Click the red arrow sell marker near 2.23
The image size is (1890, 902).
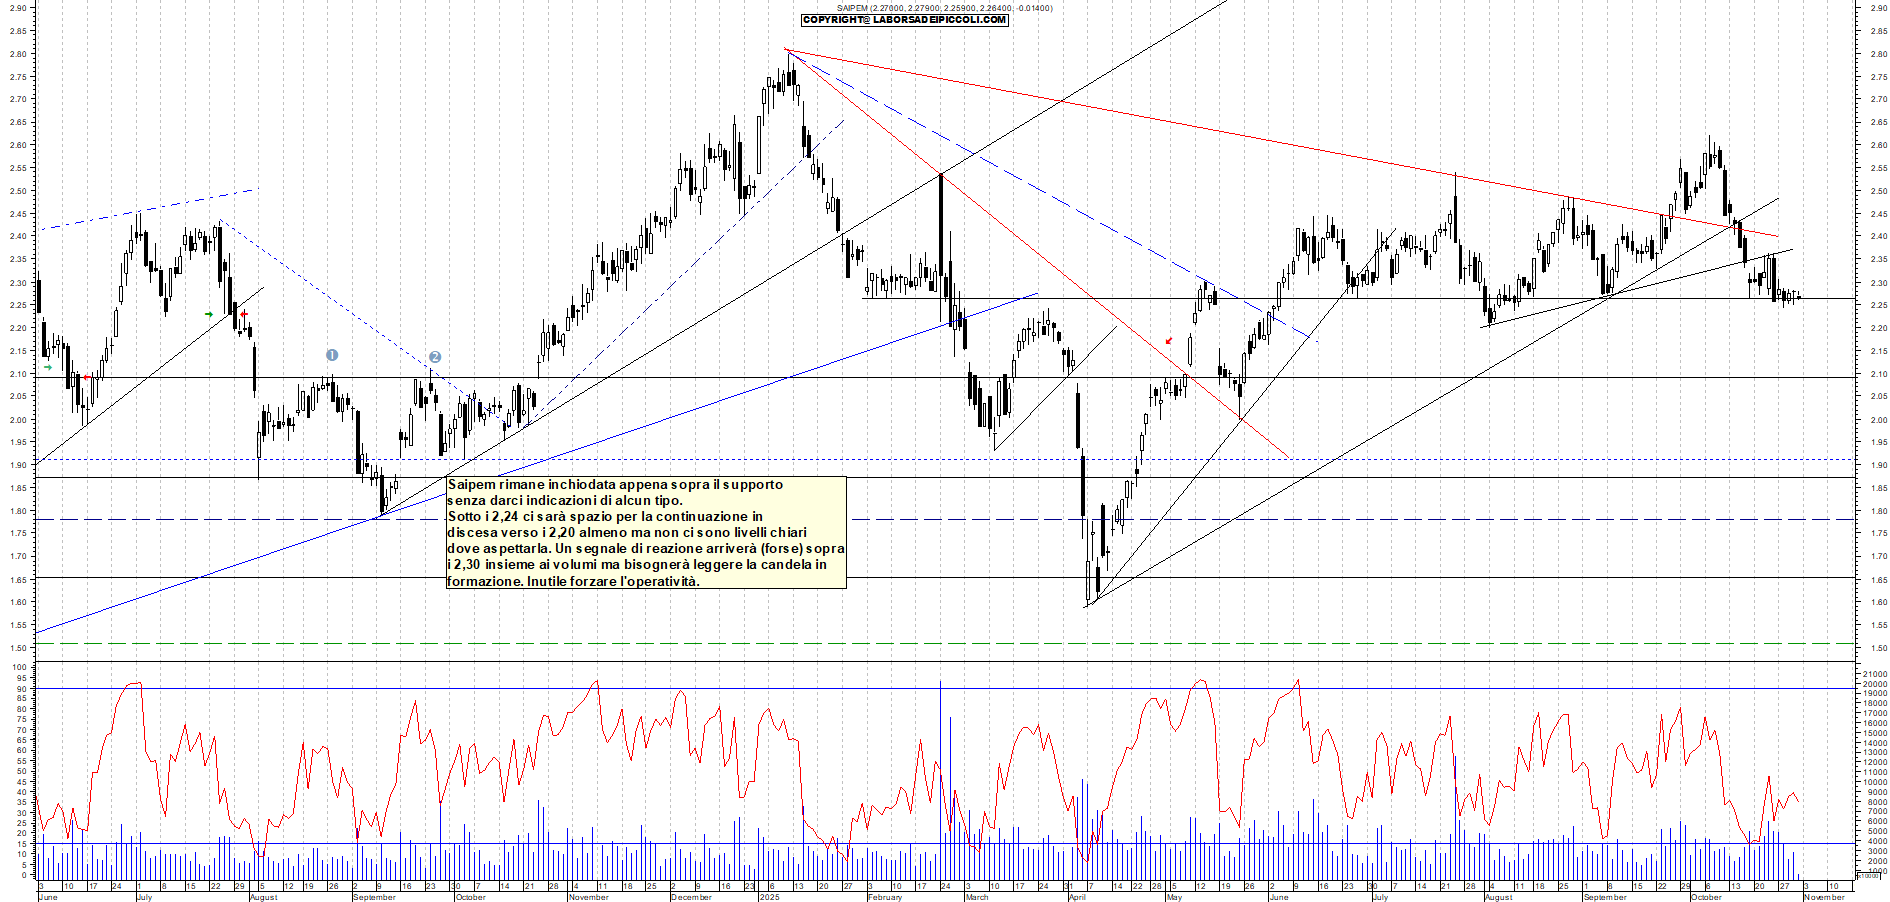(244, 314)
